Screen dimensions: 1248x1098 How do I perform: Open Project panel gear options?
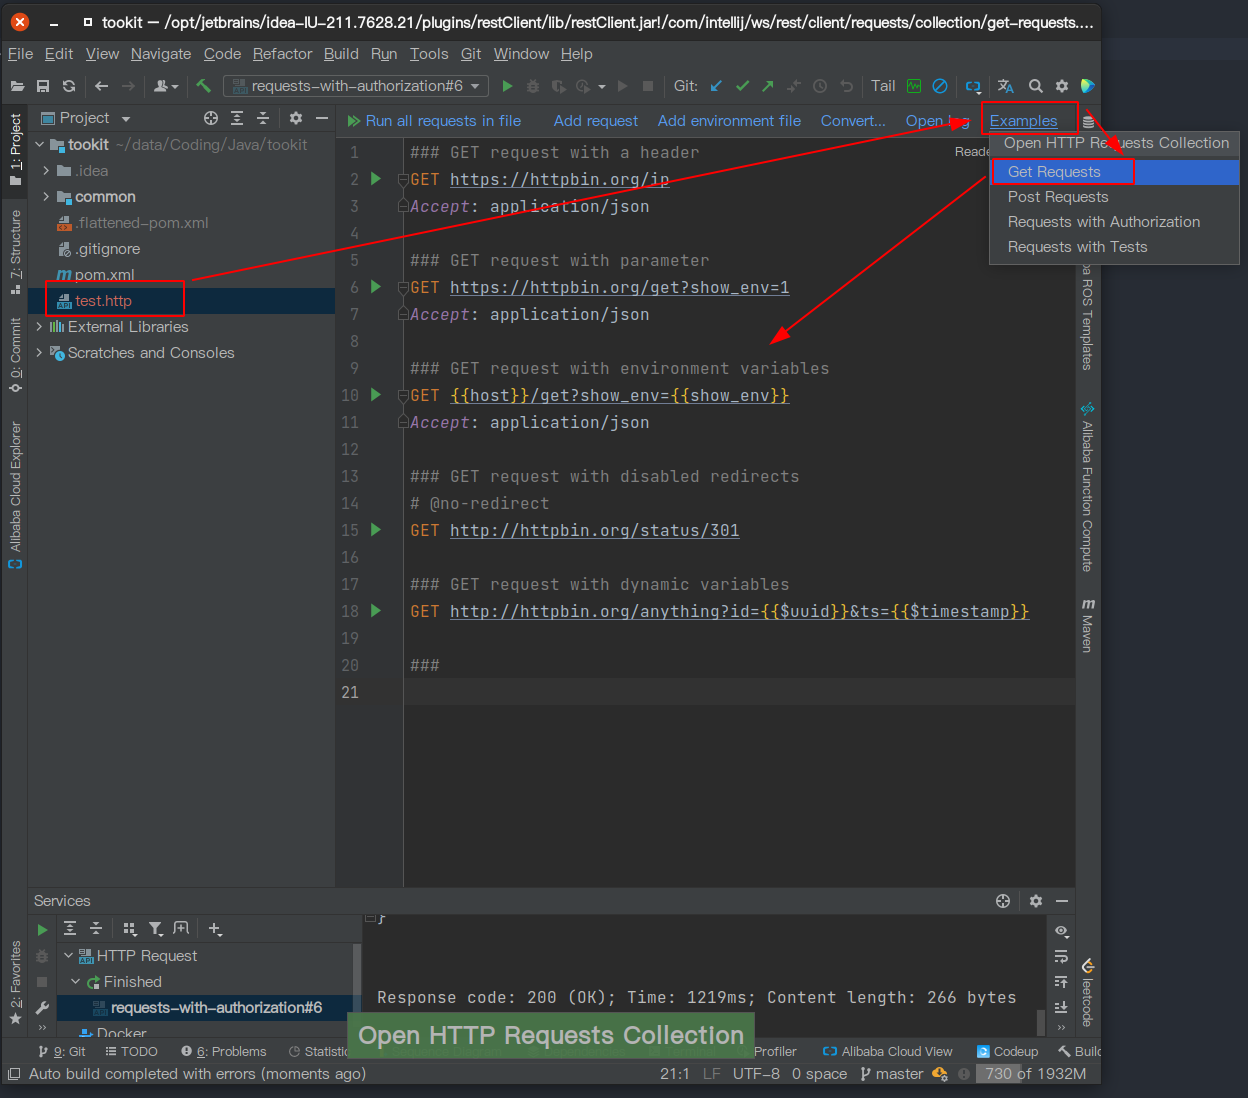coord(296,118)
